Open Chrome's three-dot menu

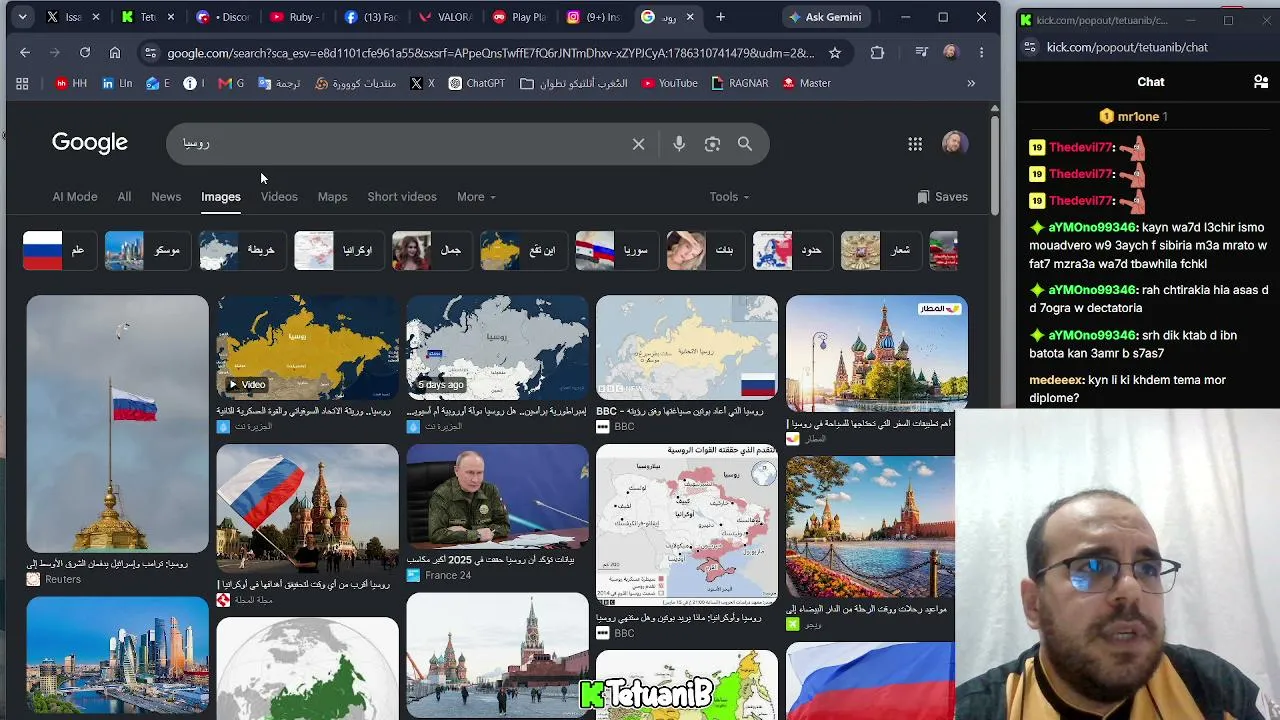click(x=981, y=53)
